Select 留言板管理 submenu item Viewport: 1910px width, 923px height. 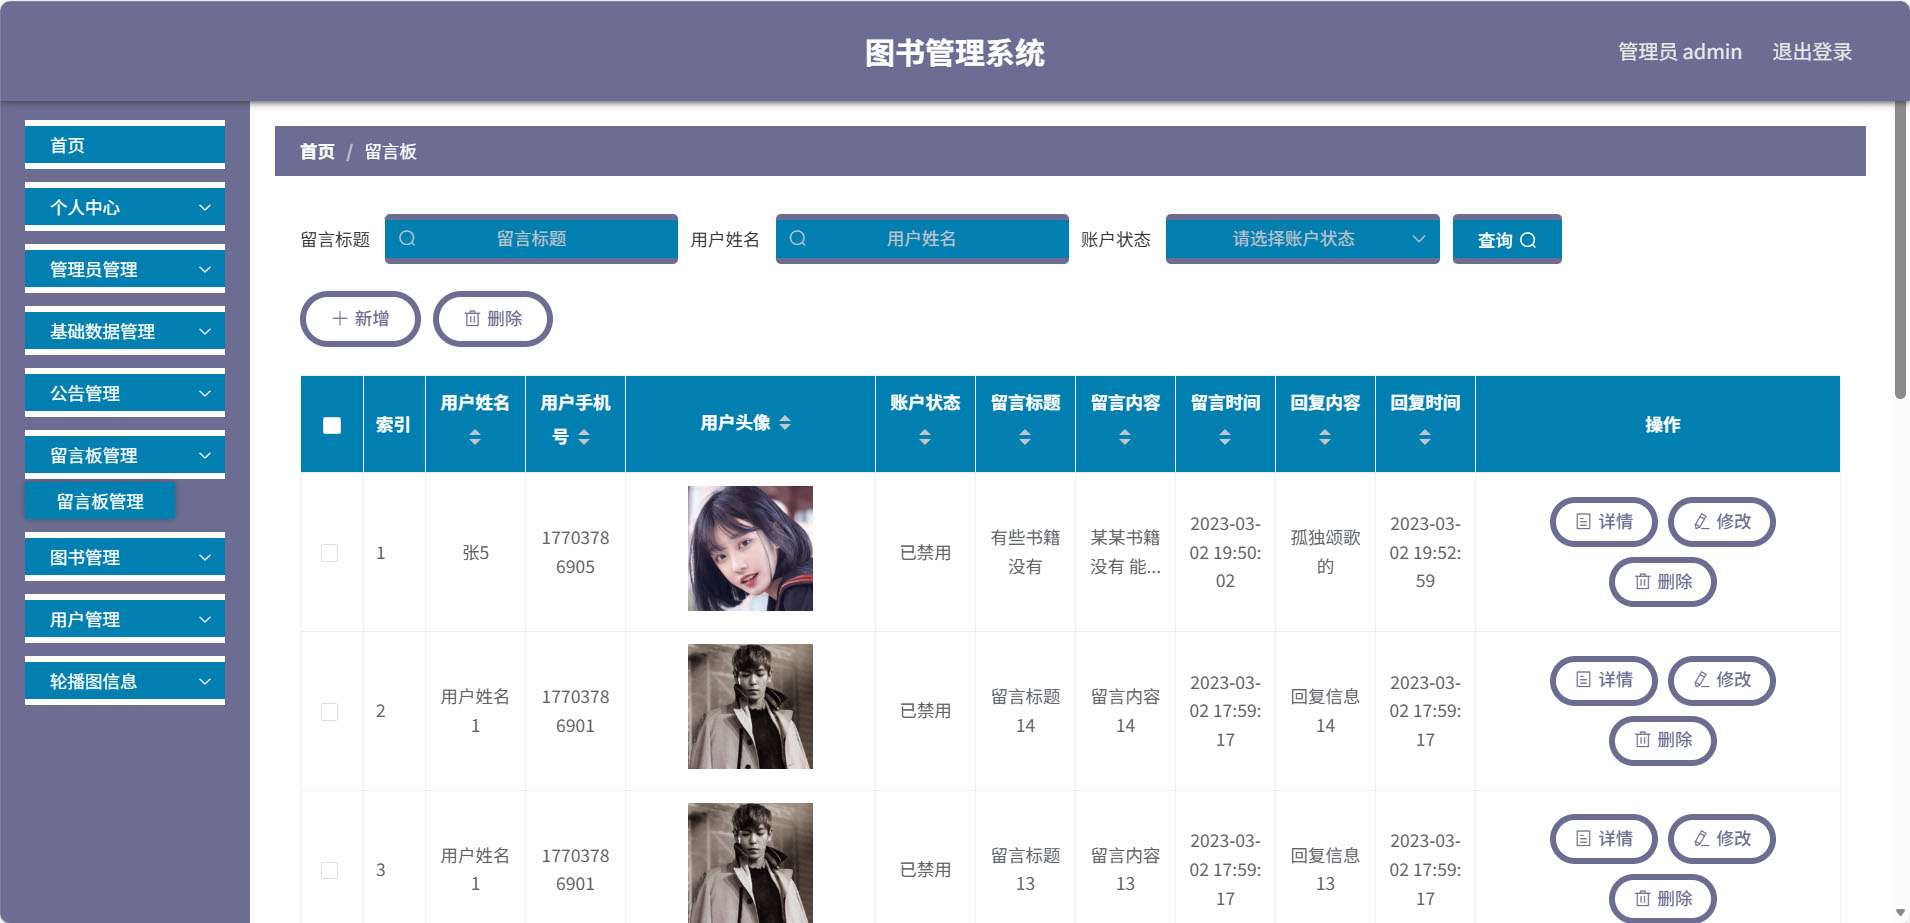click(100, 501)
